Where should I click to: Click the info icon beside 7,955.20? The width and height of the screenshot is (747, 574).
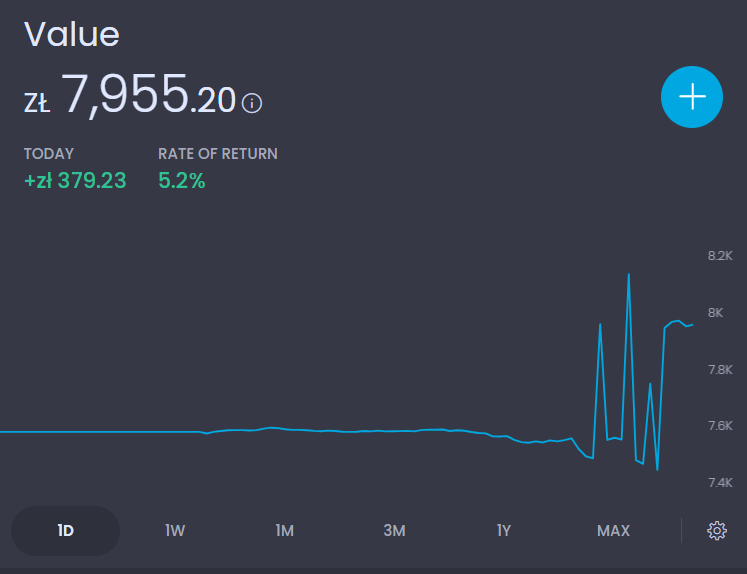(x=252, y=103)
